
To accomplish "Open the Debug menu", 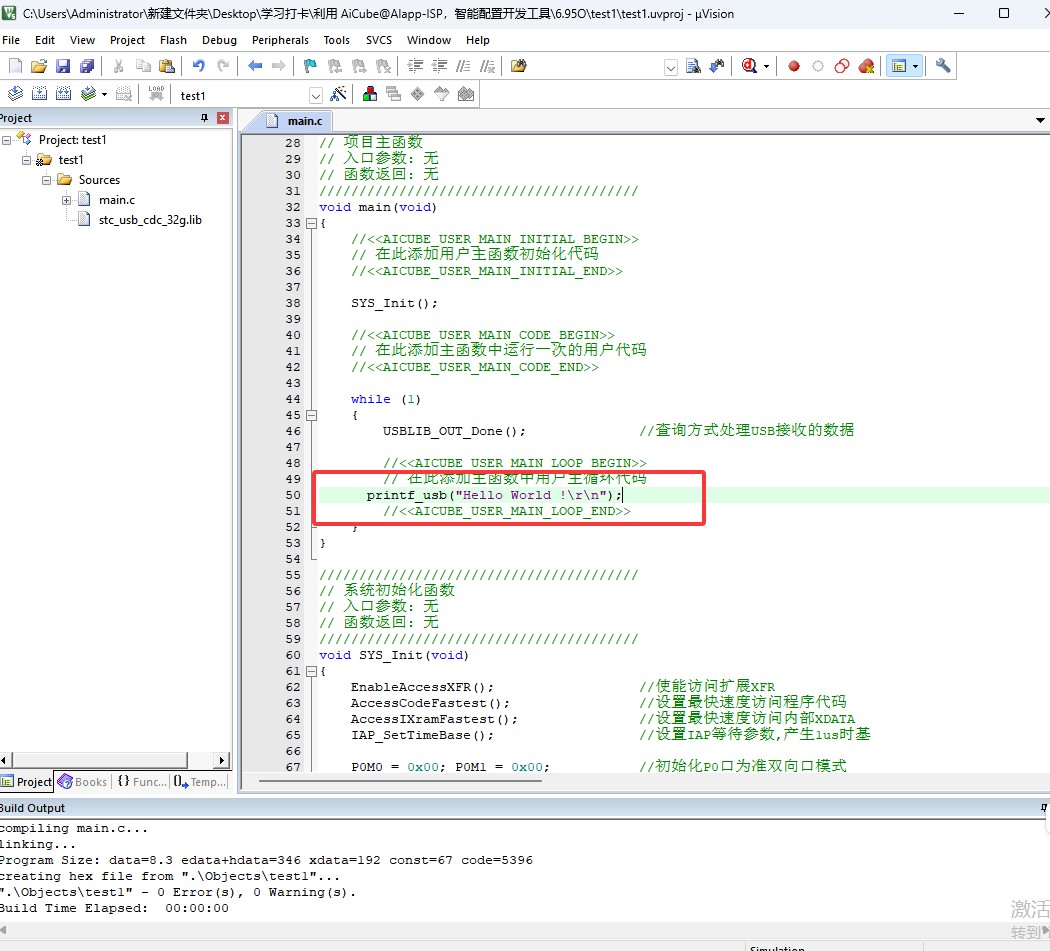I will [x=220, y=40].
